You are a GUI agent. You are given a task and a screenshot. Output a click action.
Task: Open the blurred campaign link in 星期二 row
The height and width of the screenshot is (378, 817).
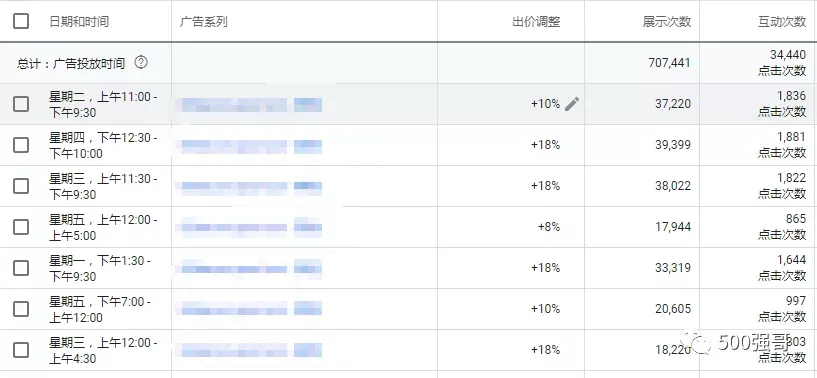point(249,105)
